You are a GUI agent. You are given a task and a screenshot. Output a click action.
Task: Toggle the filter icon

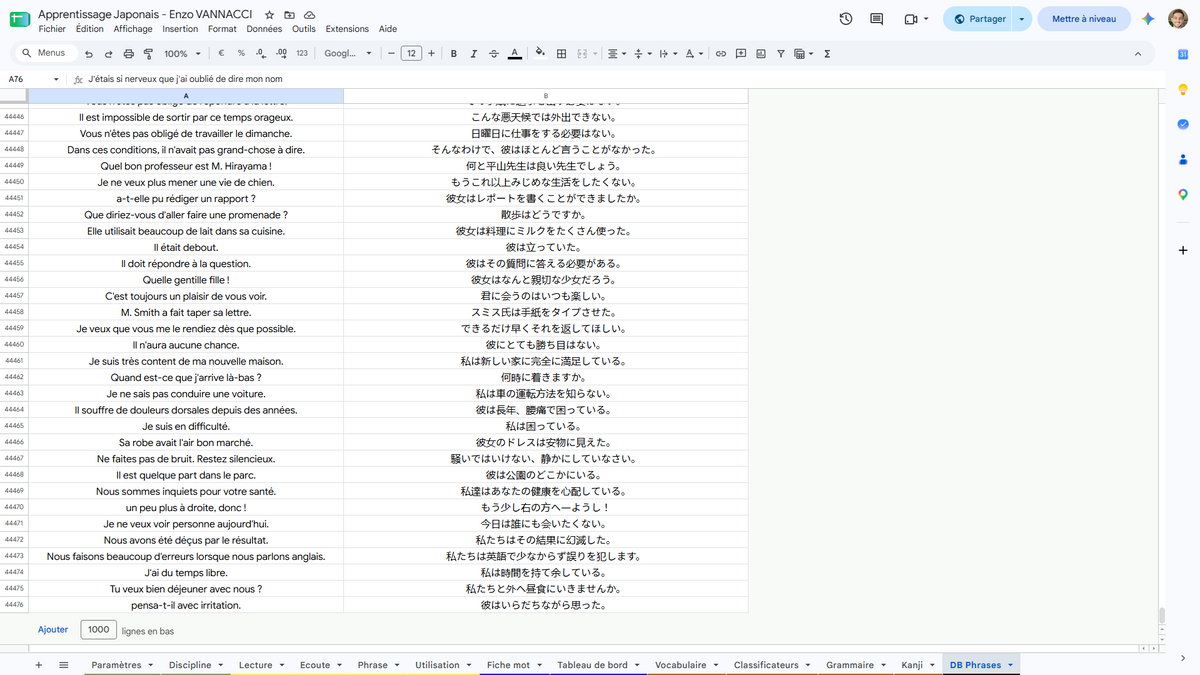tap(781, 54)
